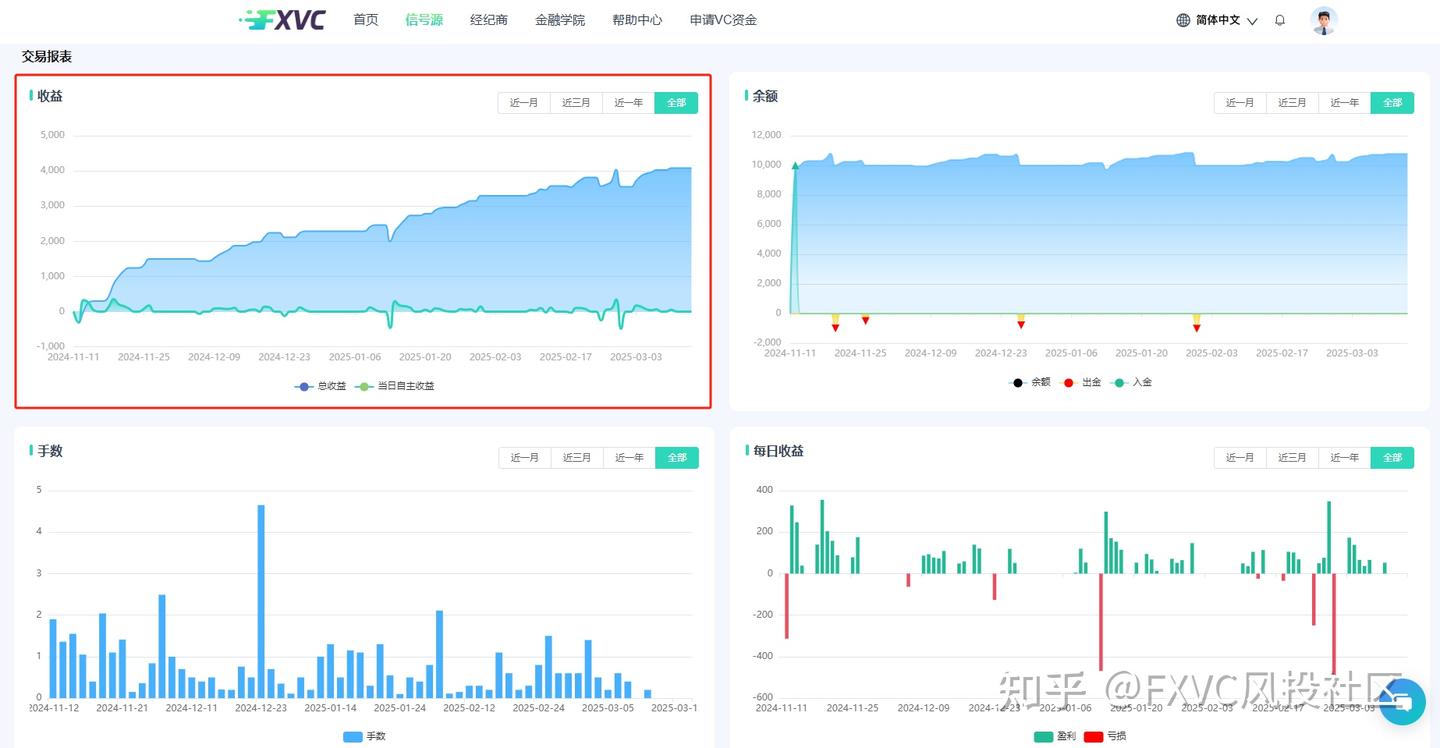This screenshot has width=1440, height=748.
Task: Toggle 手数 legend icon below the bar chart
Action: [x=353, y=737]
